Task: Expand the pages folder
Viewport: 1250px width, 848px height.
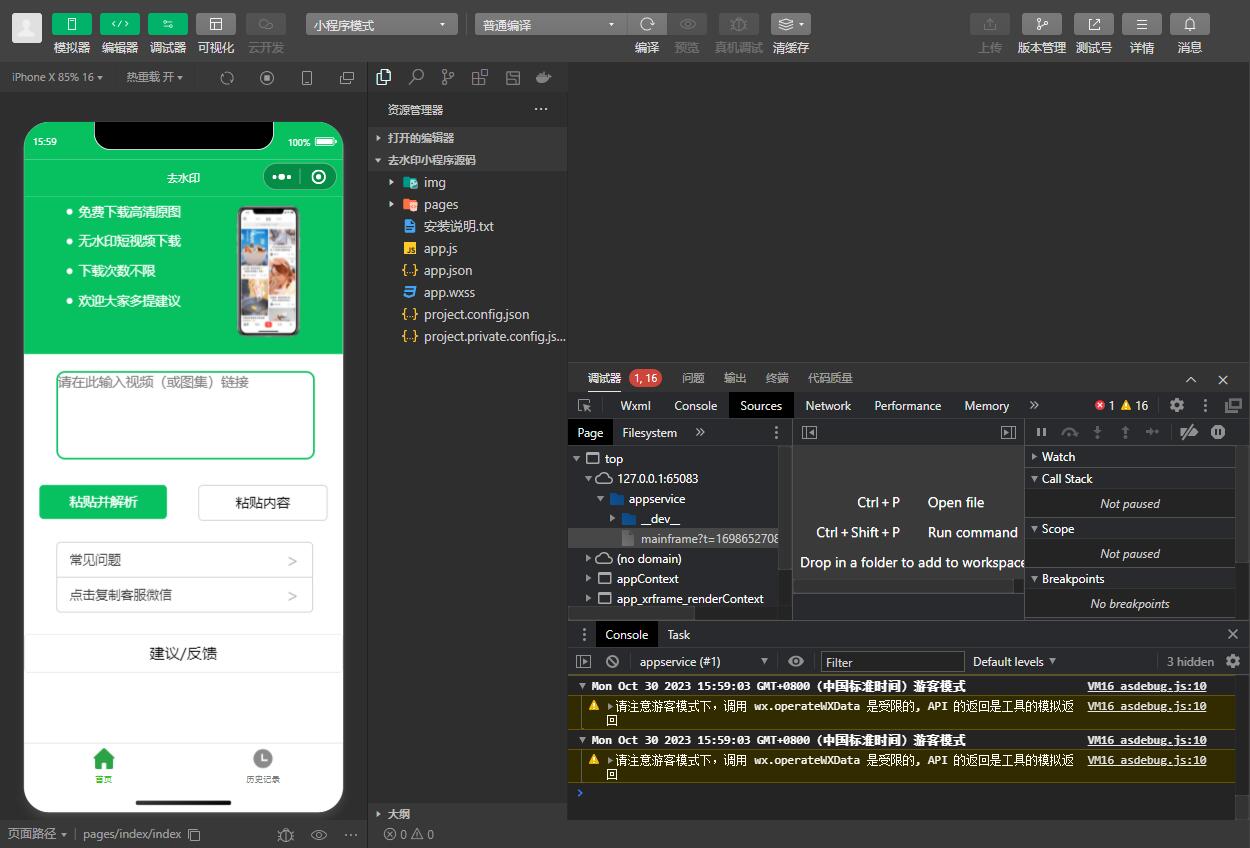Action: (x=467, y=204)
